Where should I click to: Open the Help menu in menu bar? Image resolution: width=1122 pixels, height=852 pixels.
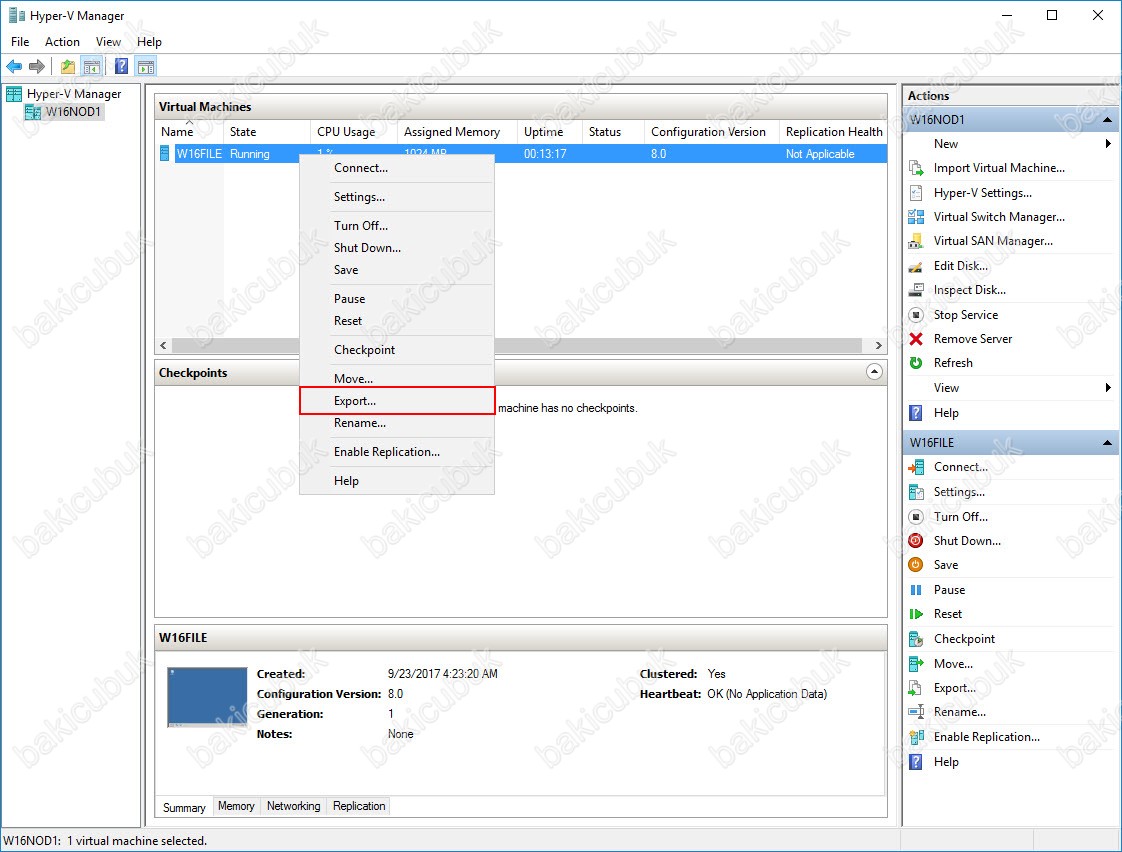point(149,41)
